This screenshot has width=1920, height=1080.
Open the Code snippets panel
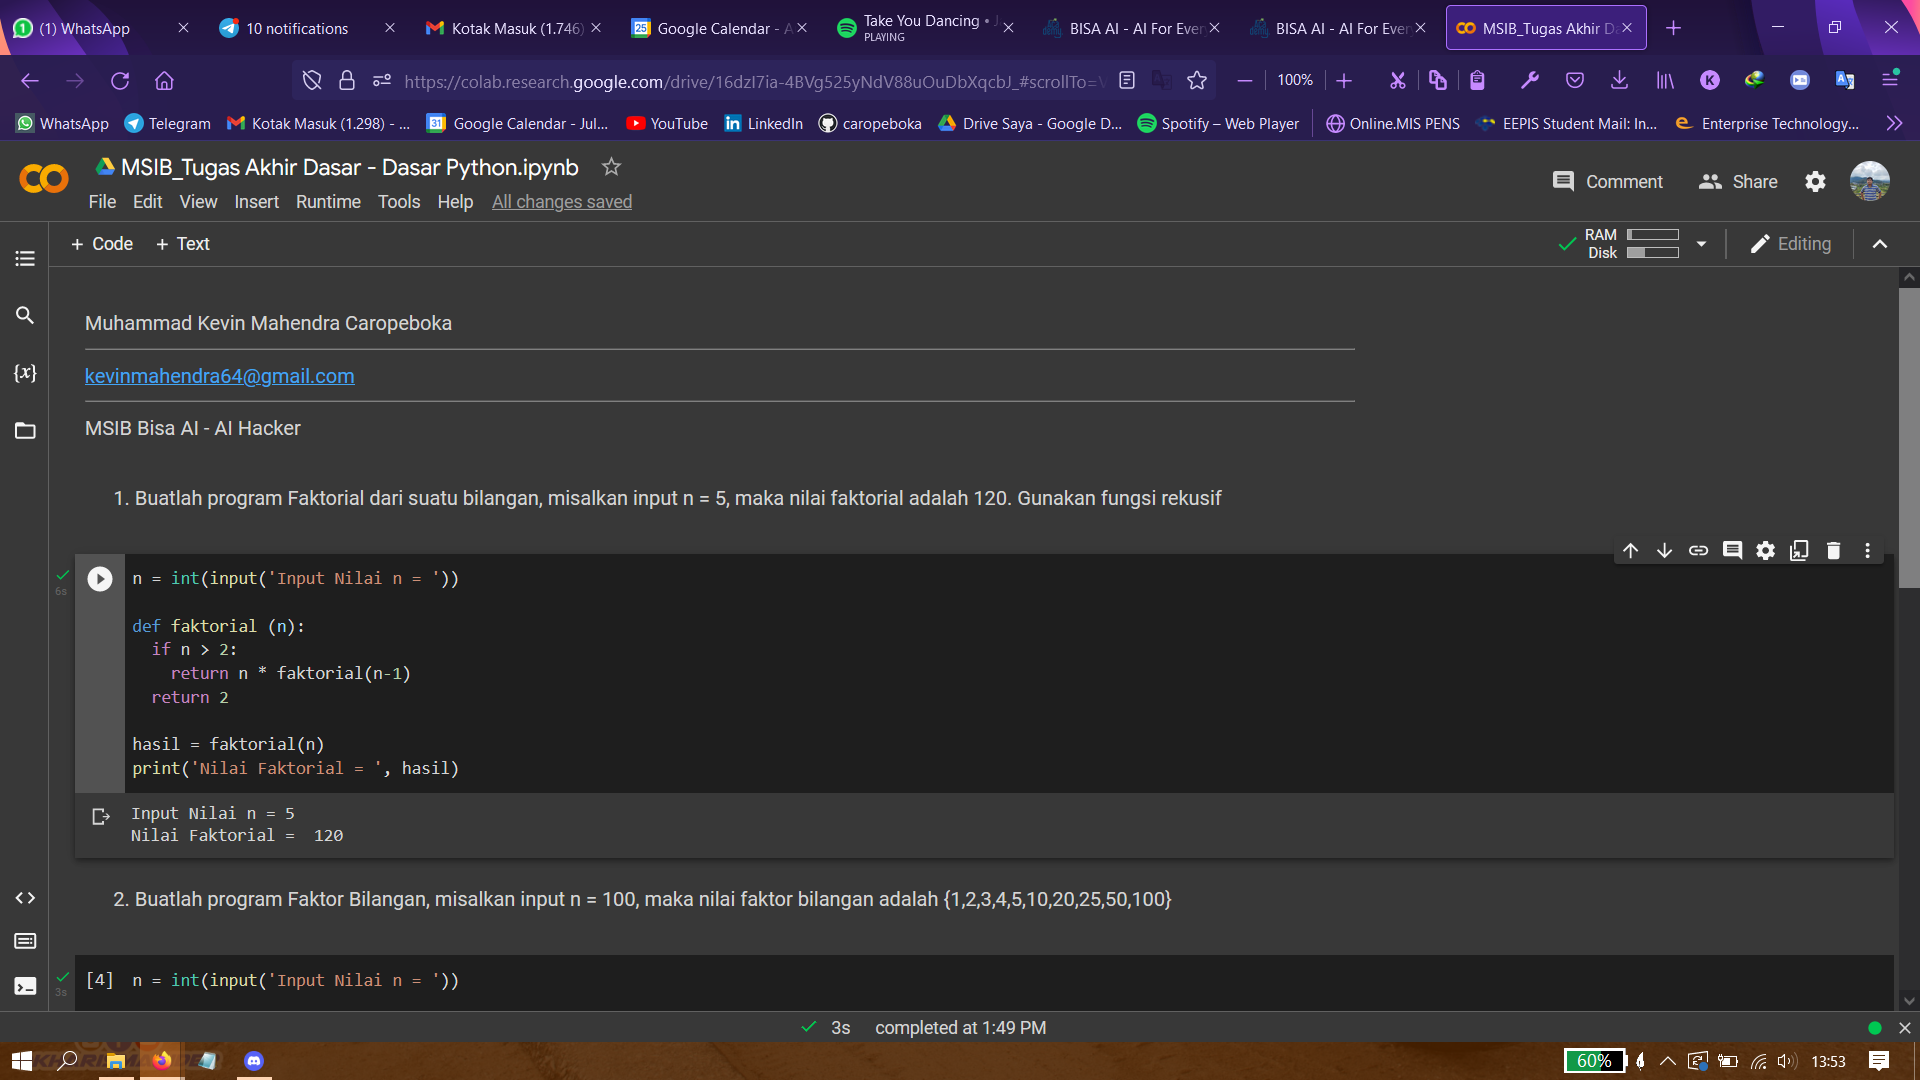coord(25,898)
